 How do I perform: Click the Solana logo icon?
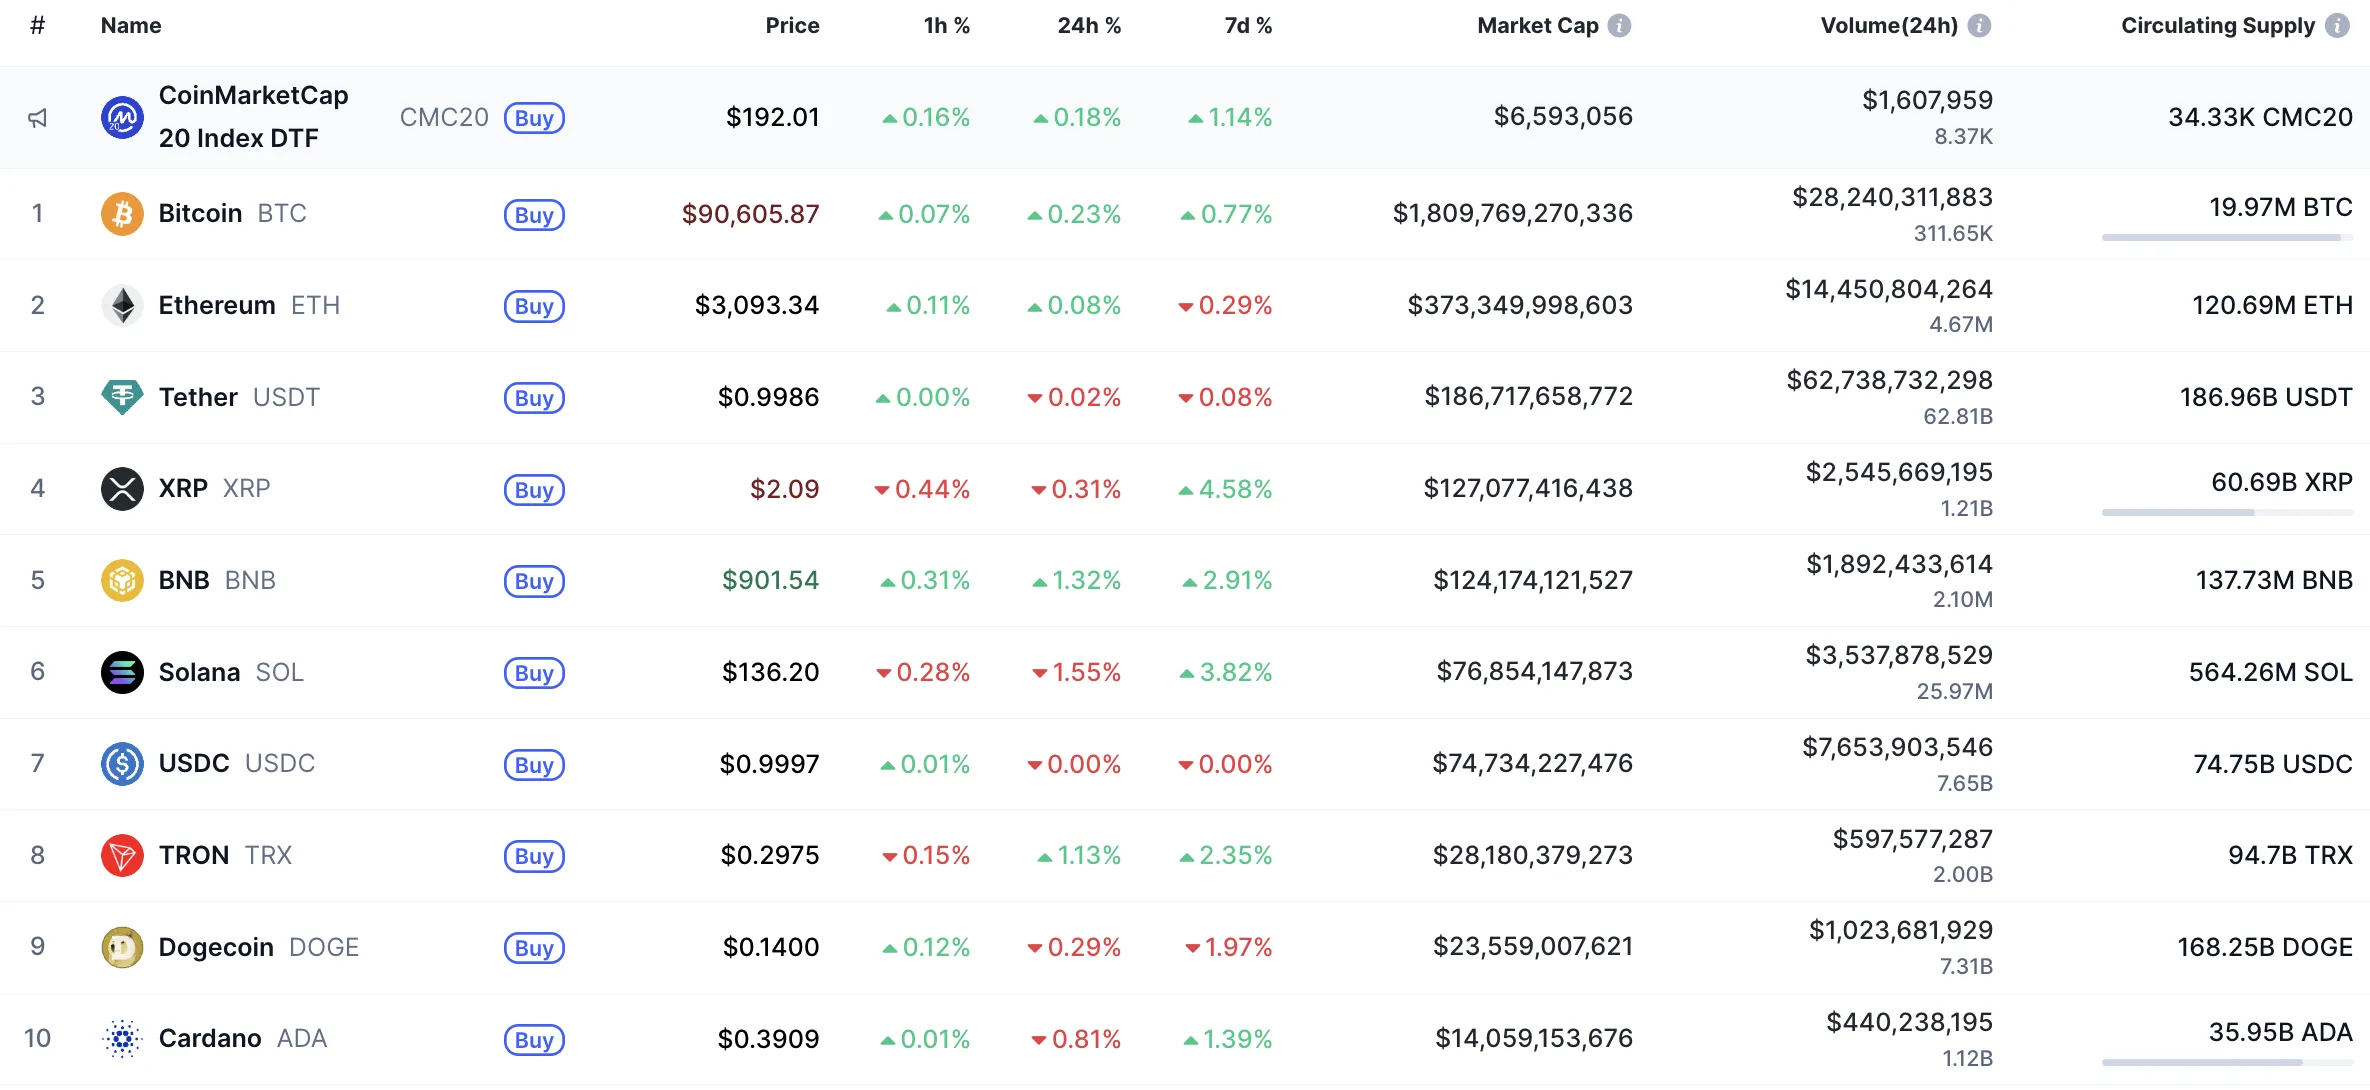121,672
